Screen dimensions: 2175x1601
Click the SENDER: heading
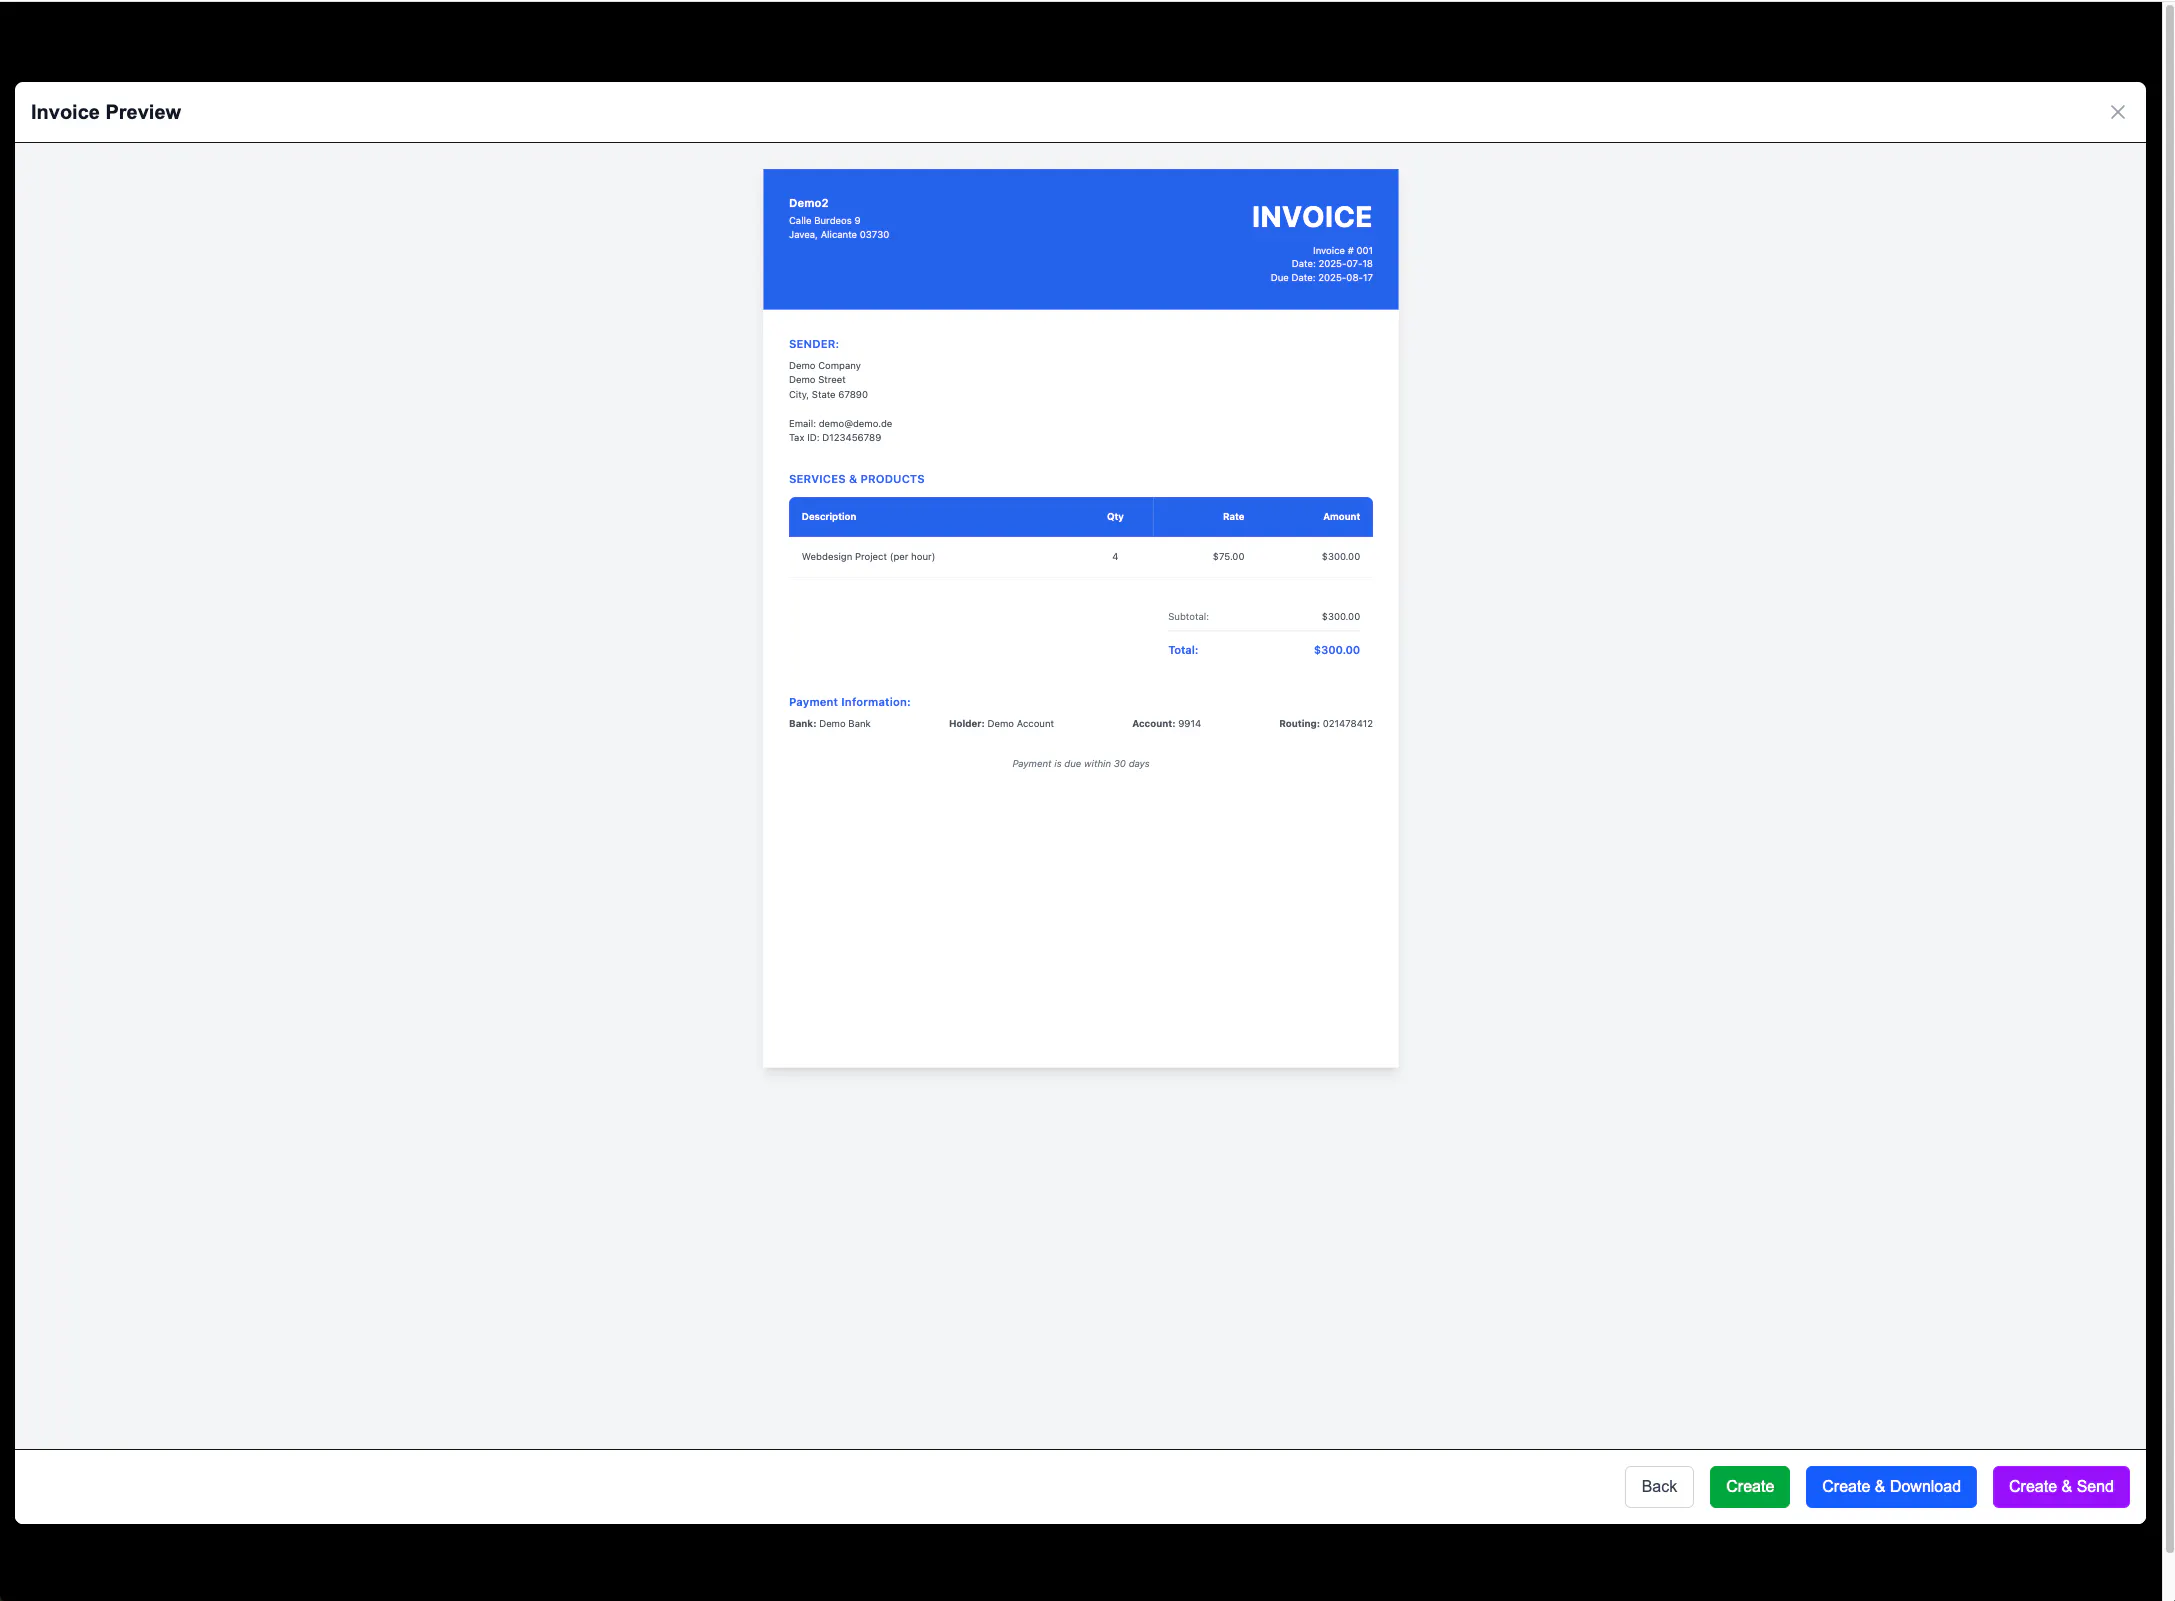[x=813, y=344]
